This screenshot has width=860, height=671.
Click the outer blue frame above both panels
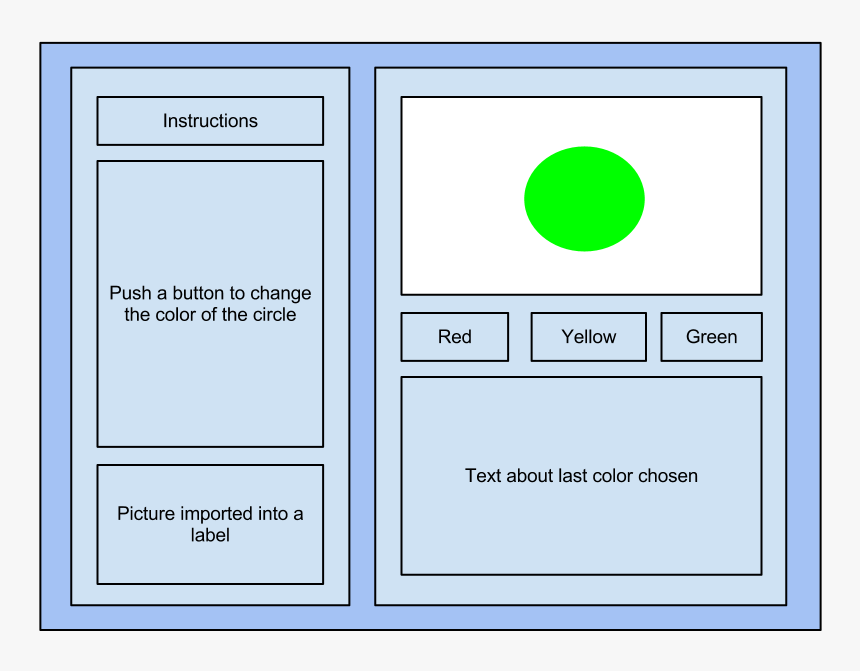coord(430,55)
